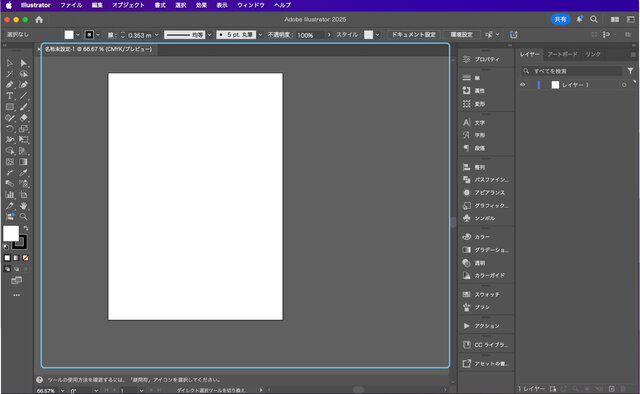Open zoom level 66.67% dropdown
The width and height of the screenshot is (640, 394).
(x=62, y=391)
